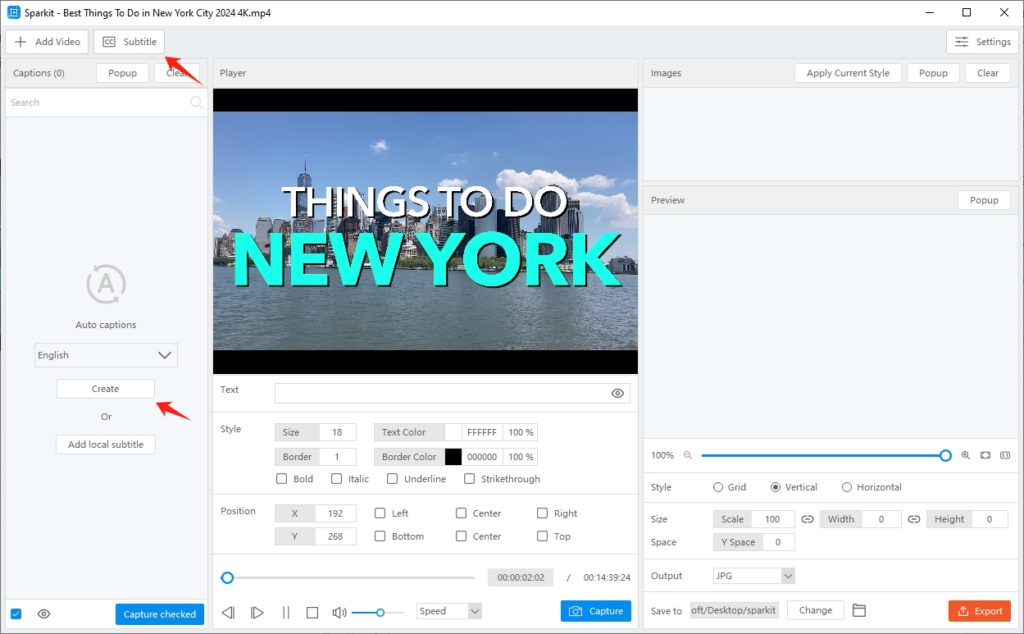The image size is (1024, 634).
Task: Click inside the Text input field
Action: 440,392
